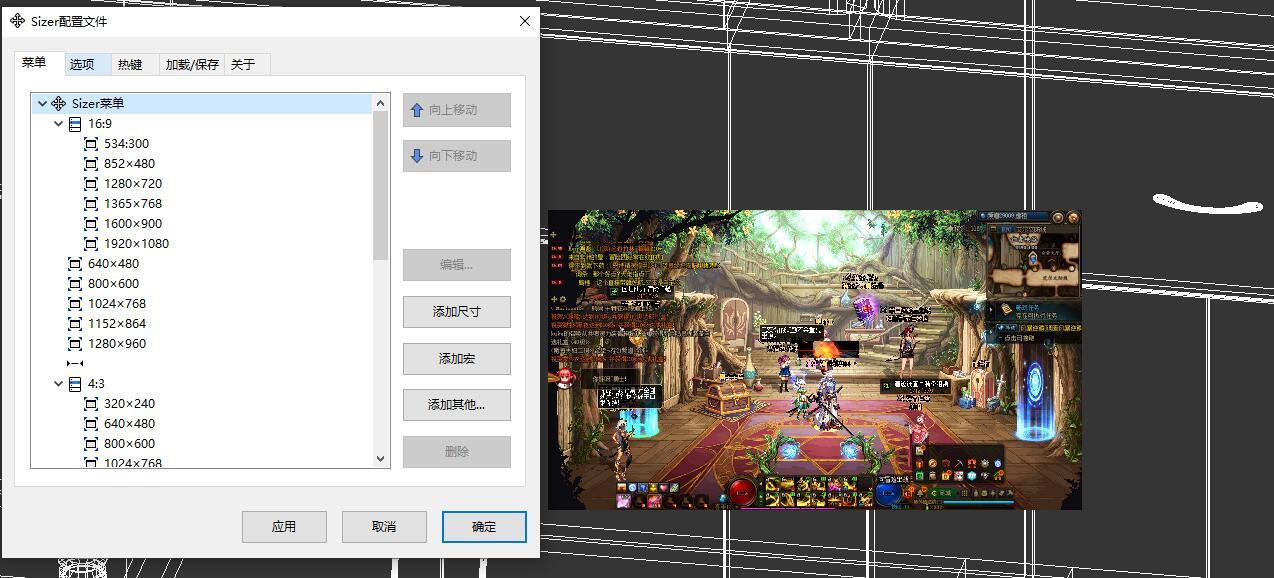Image resolution: width=1274 pixels, height=578 pixels.
Task: Click the 向下移动 button
Action: 457,156
